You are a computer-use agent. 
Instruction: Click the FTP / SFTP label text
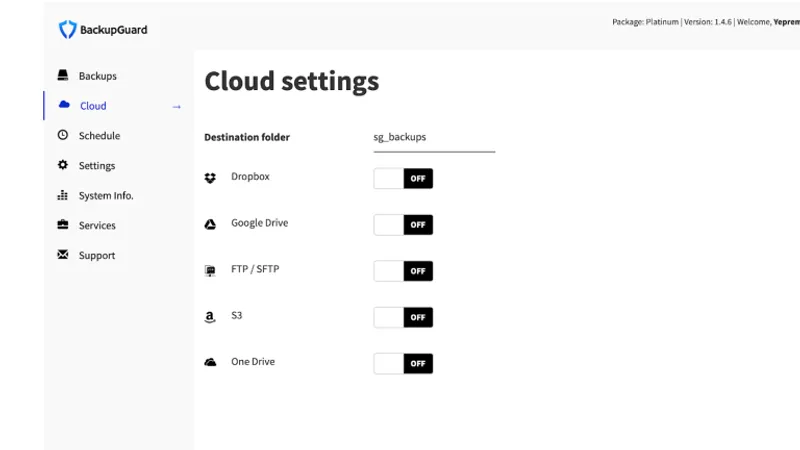[x=255, y=269]
